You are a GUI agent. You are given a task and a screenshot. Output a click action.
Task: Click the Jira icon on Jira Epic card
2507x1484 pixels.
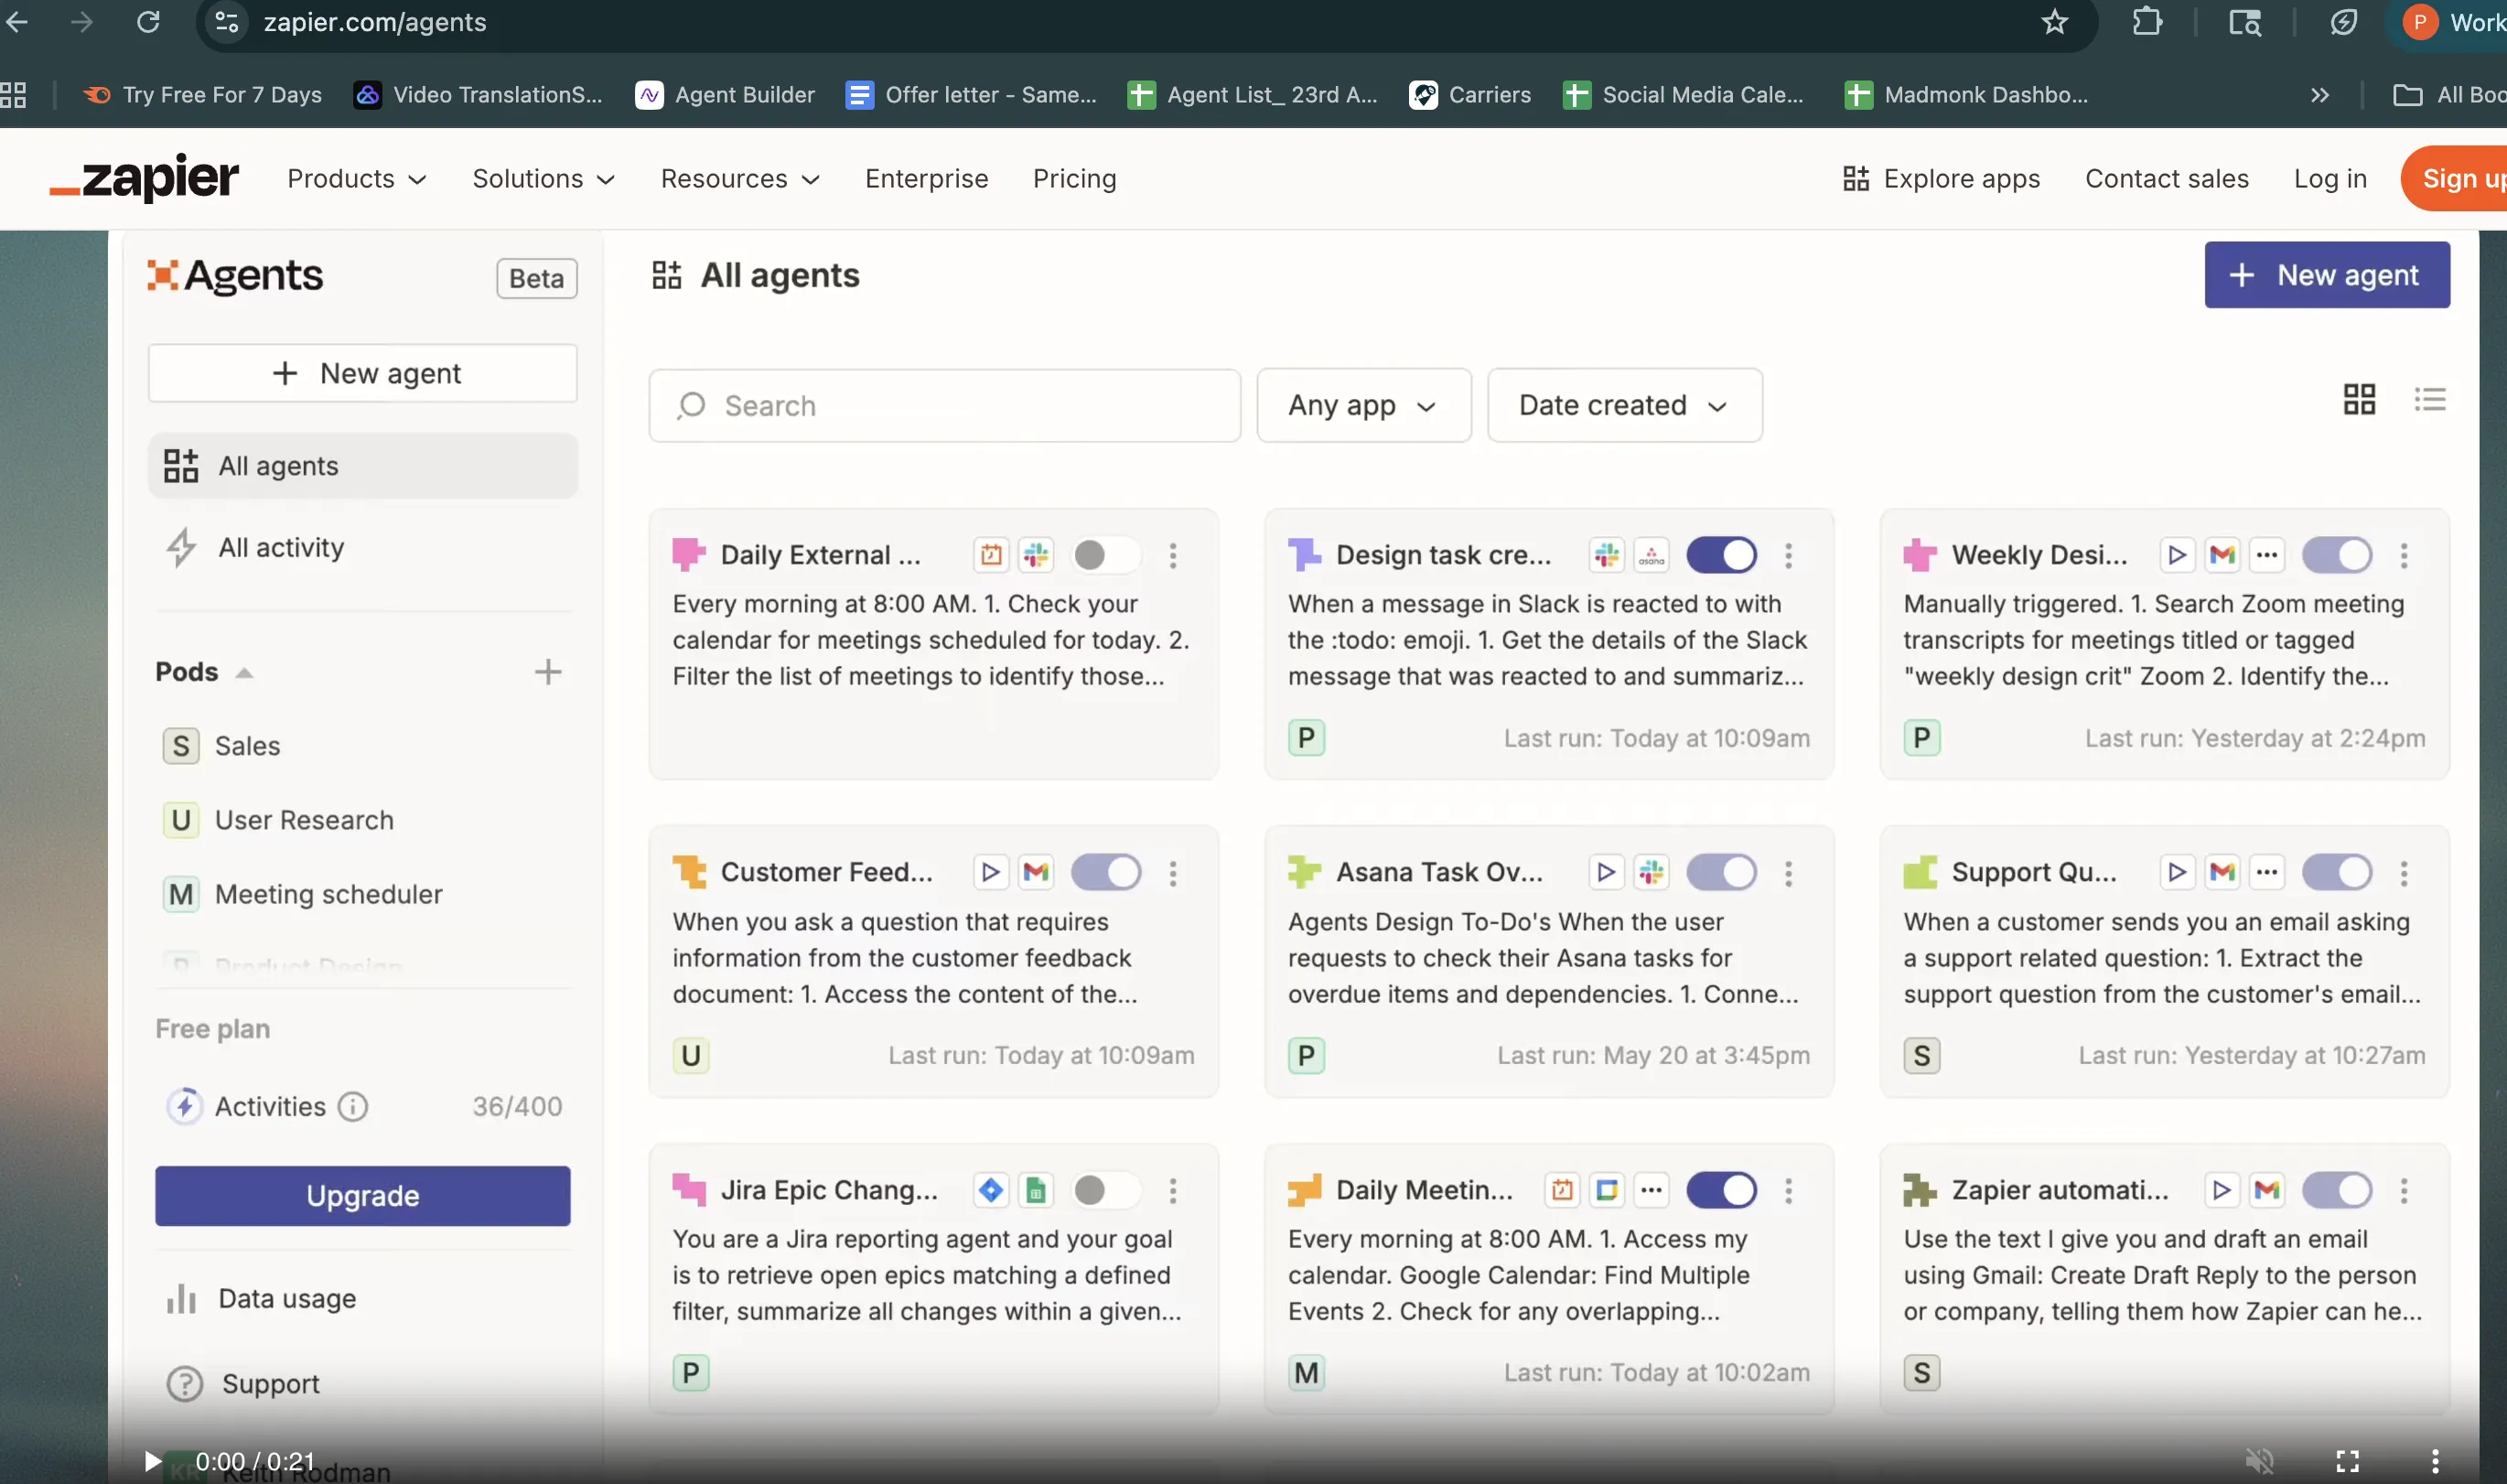click(991, 1190)
